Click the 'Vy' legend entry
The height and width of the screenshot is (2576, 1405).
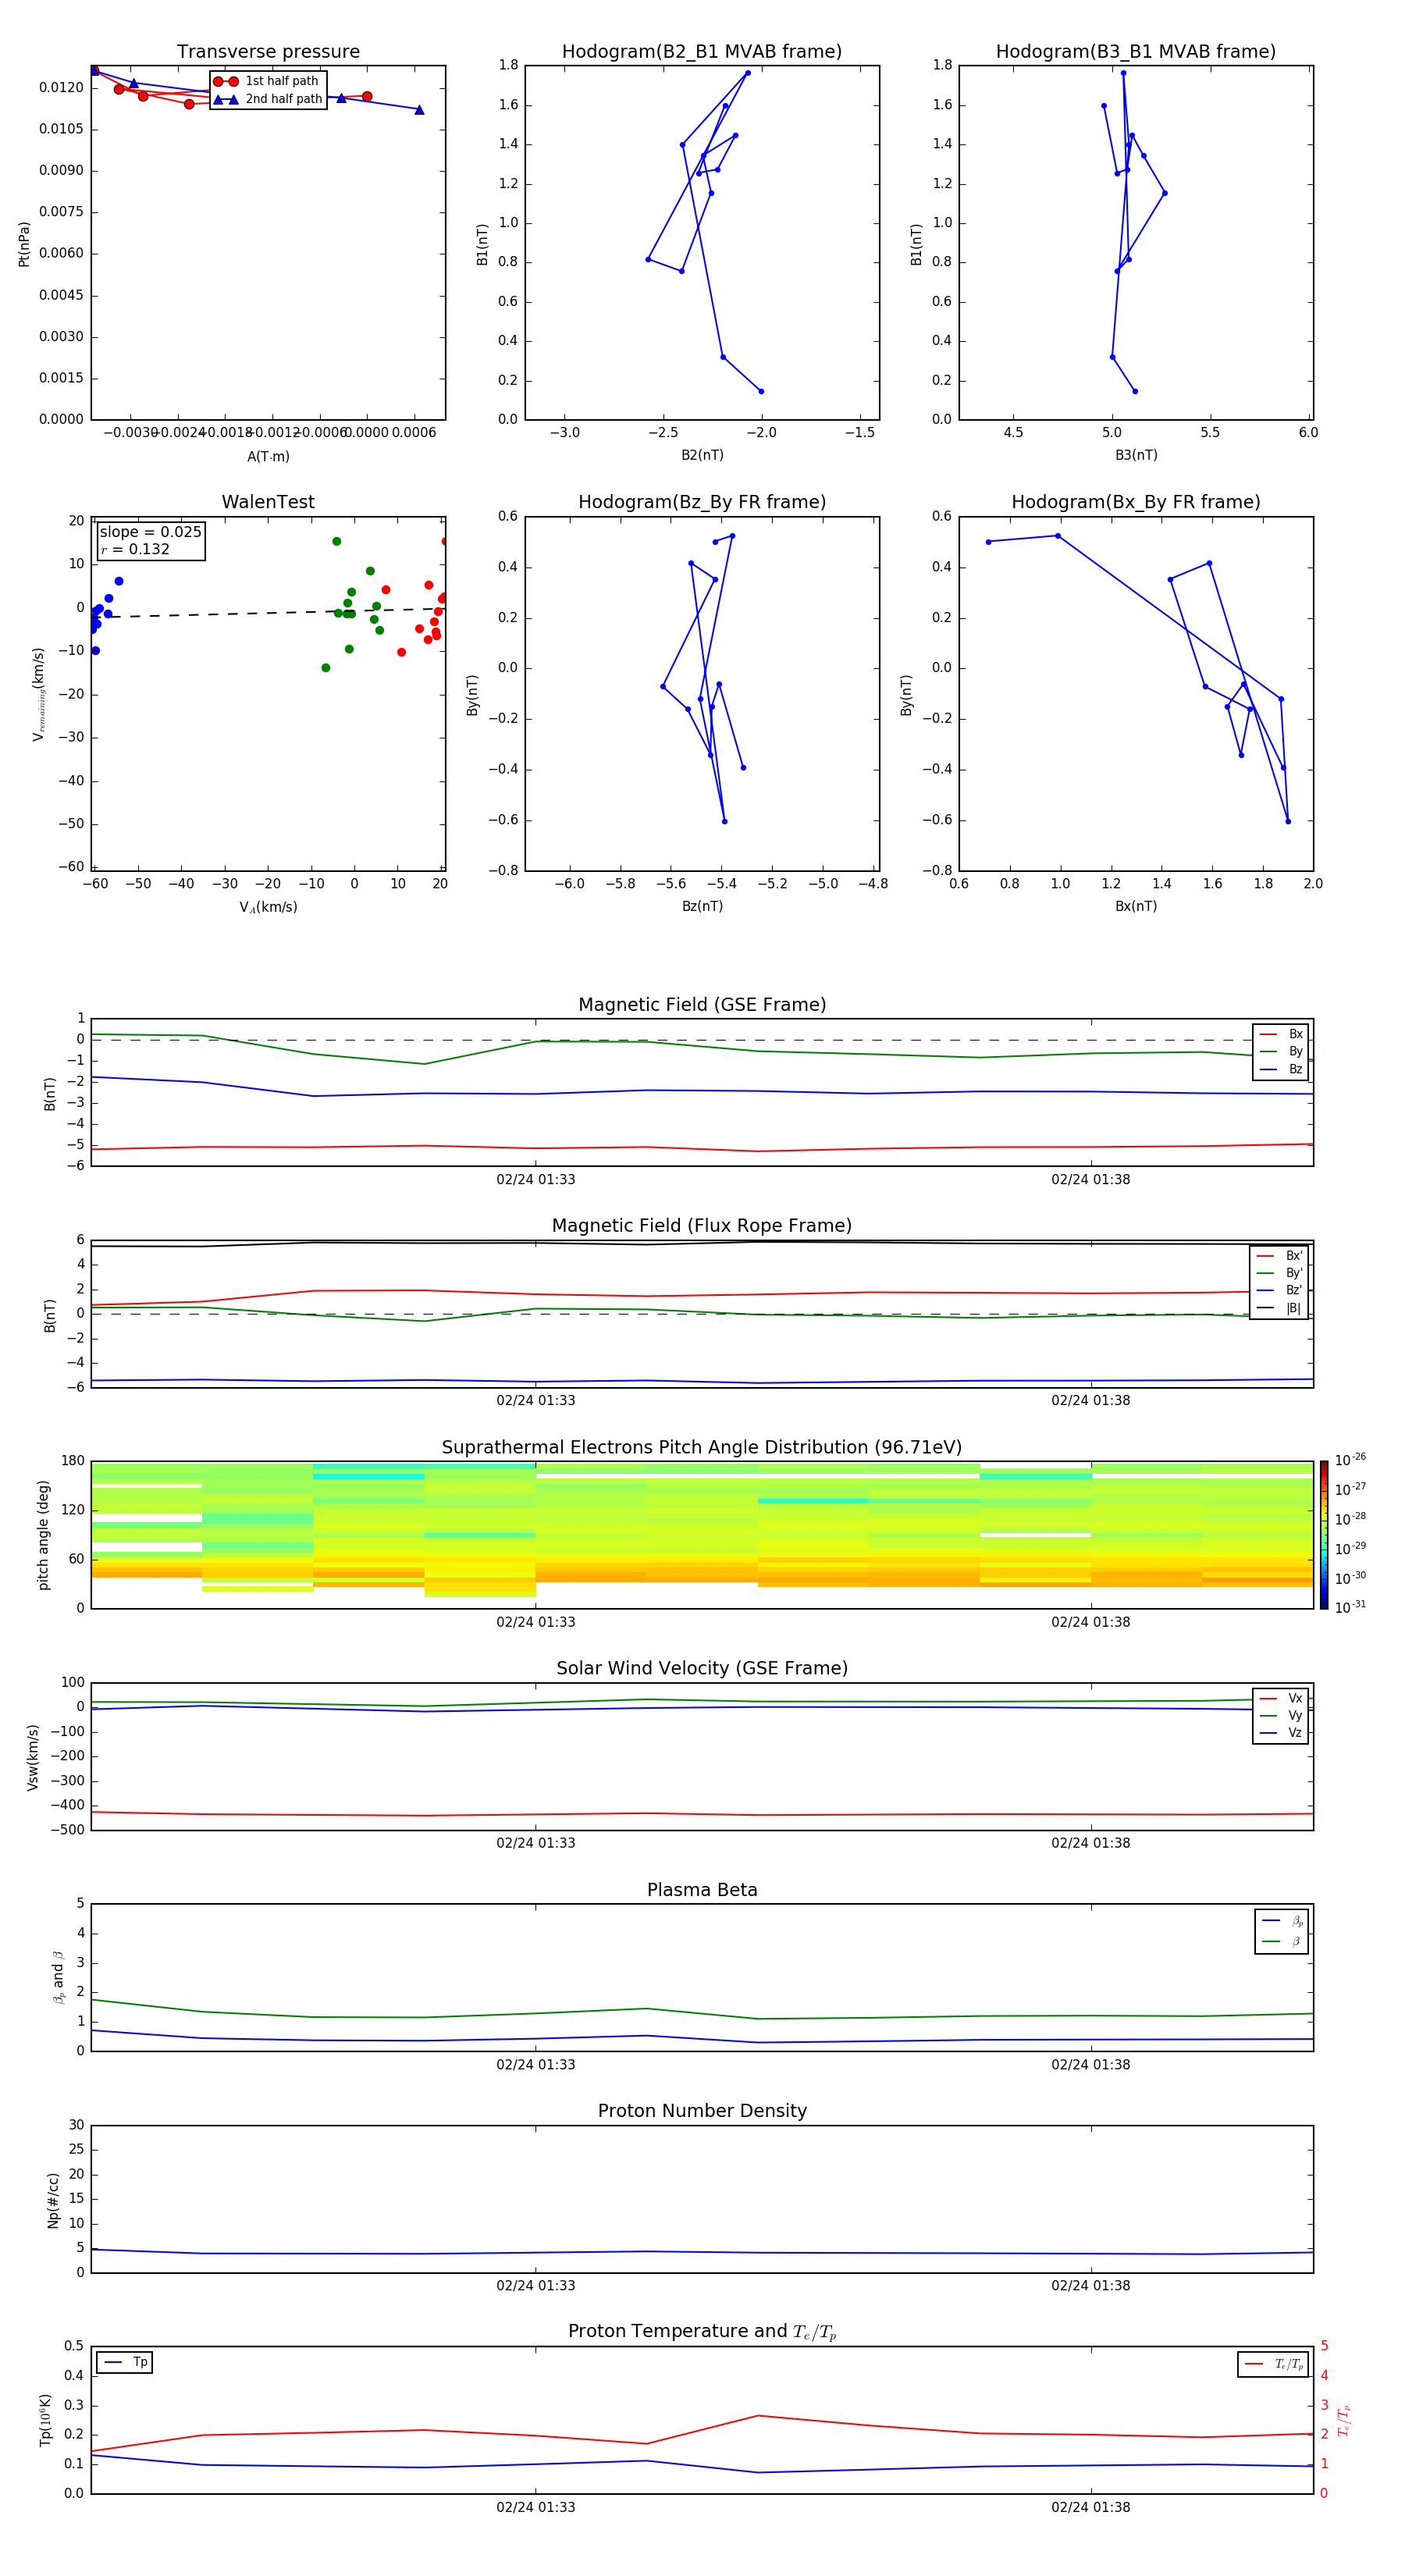tap(1281, 1715)
